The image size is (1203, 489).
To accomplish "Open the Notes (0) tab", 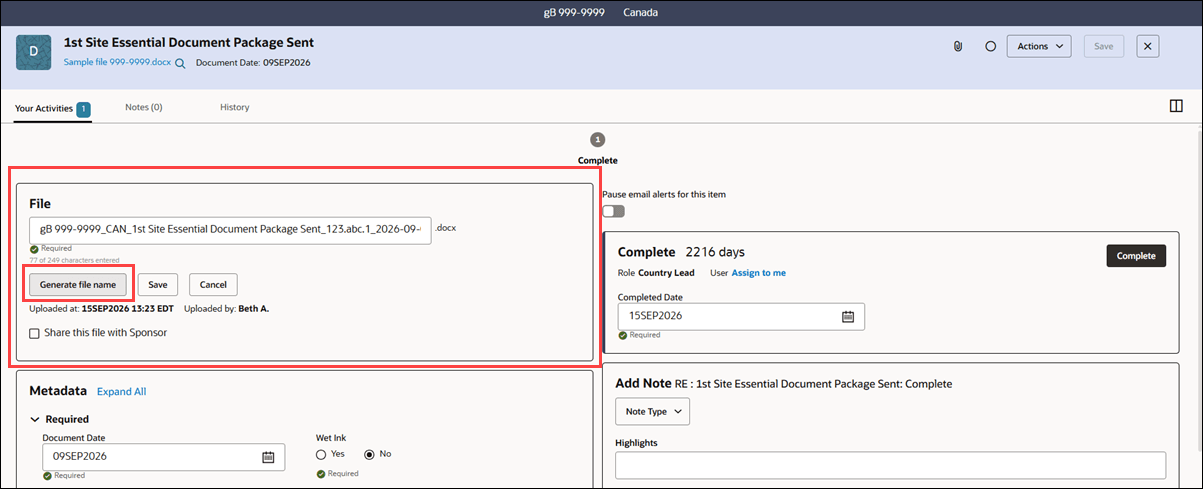I will click(144, 107).
